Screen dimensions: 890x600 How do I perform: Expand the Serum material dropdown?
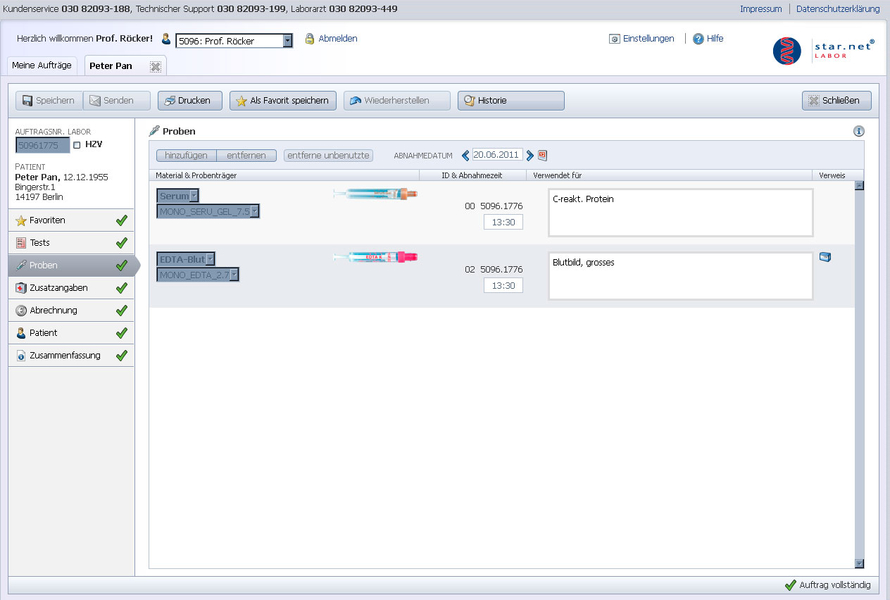pyautogui.click(x=194, y=196)
